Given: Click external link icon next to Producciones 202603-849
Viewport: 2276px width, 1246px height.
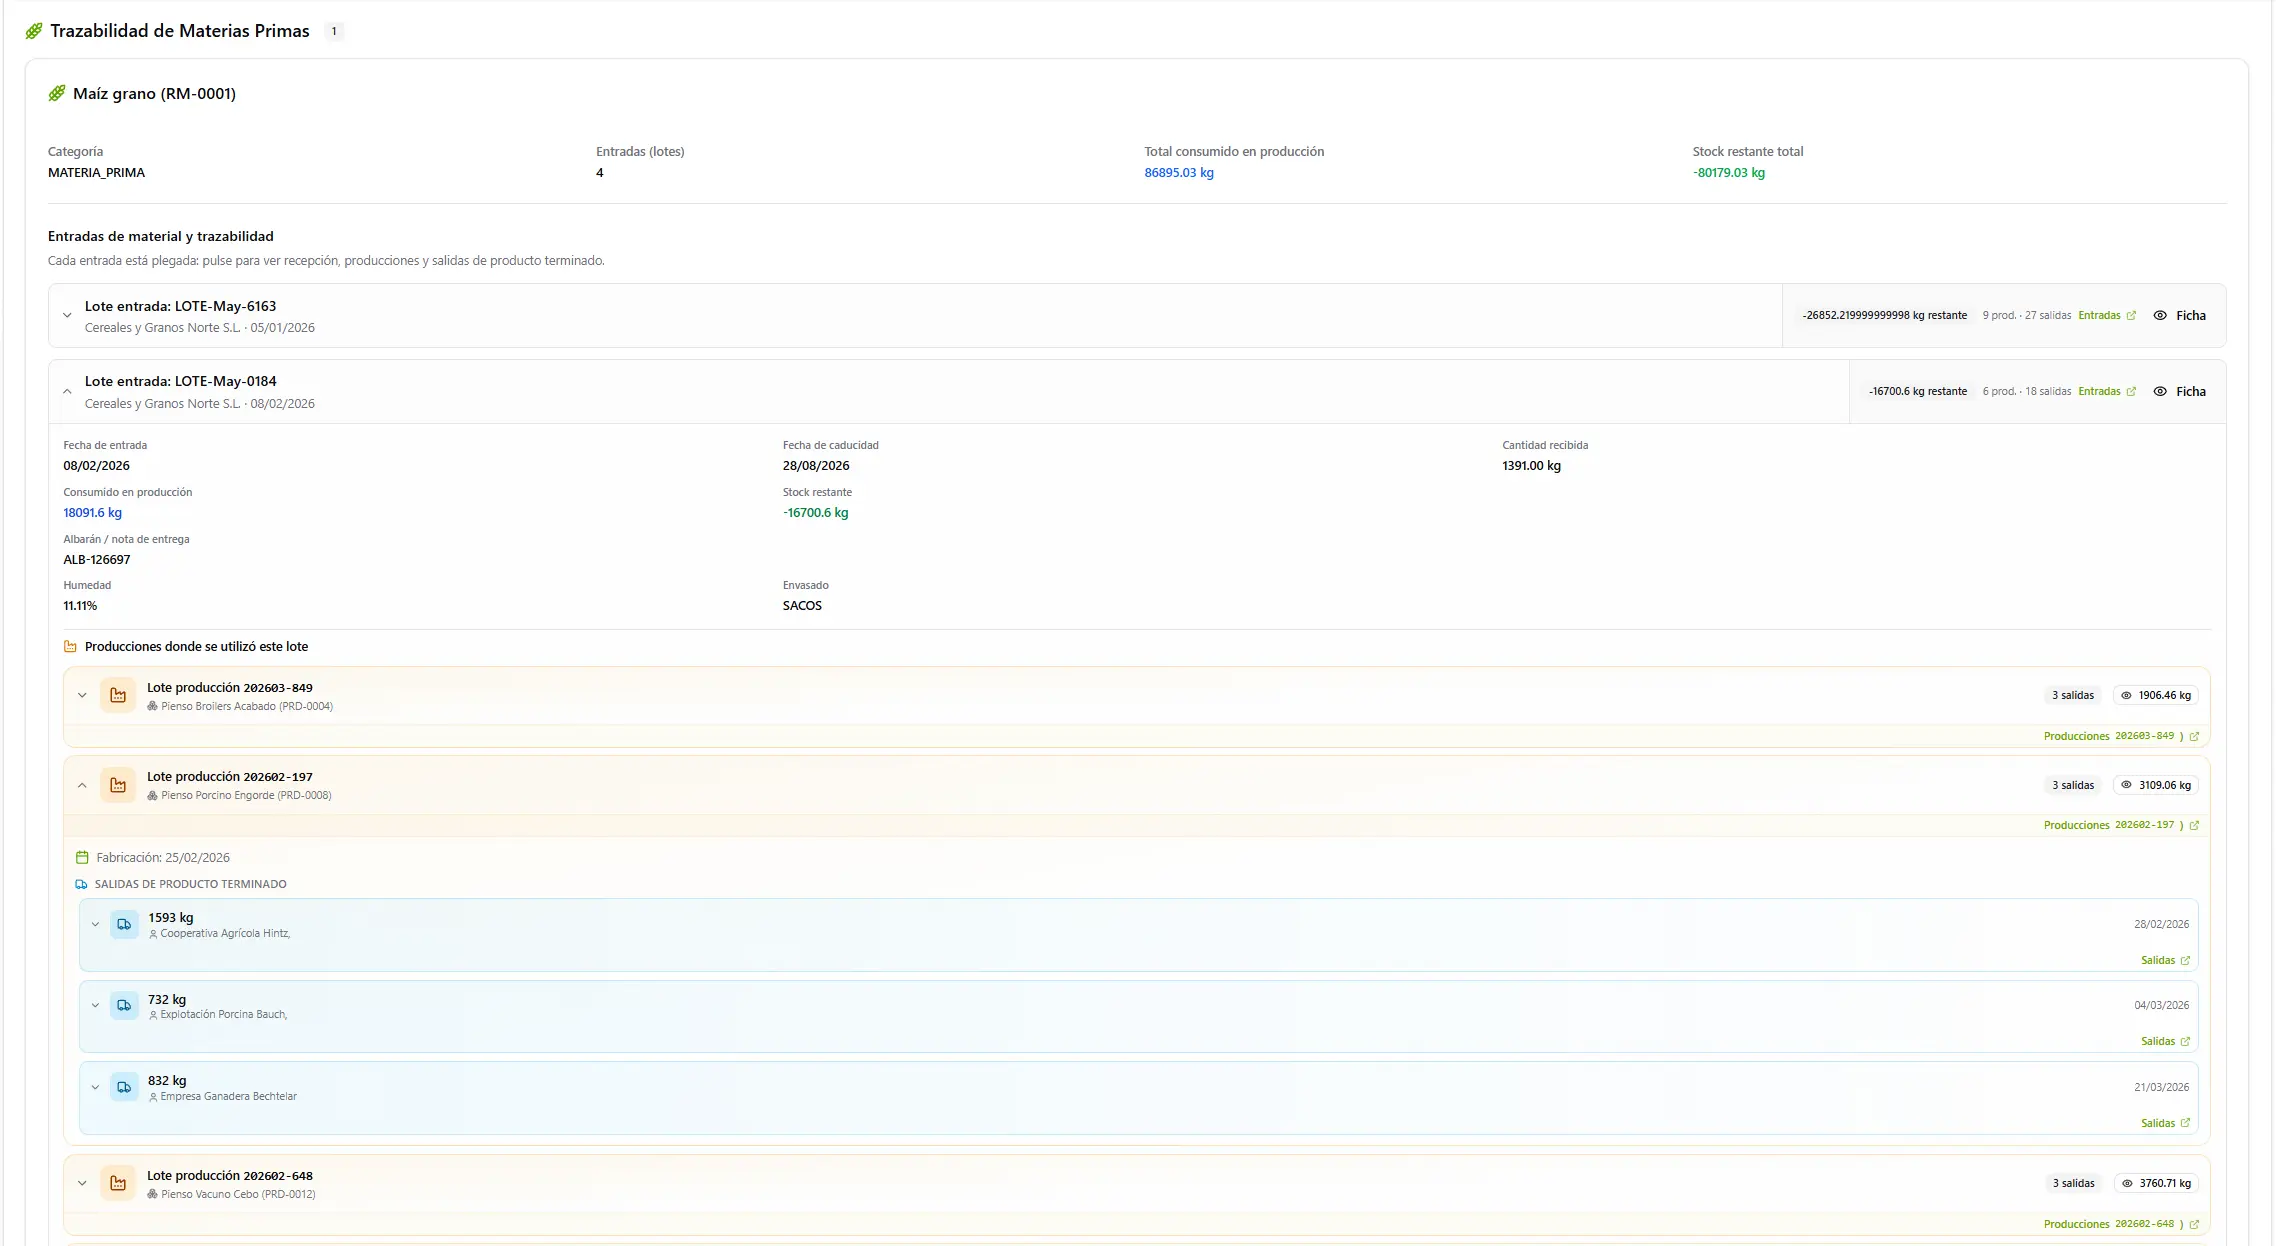Looking at the screenshot, I should pos(2194,737).
